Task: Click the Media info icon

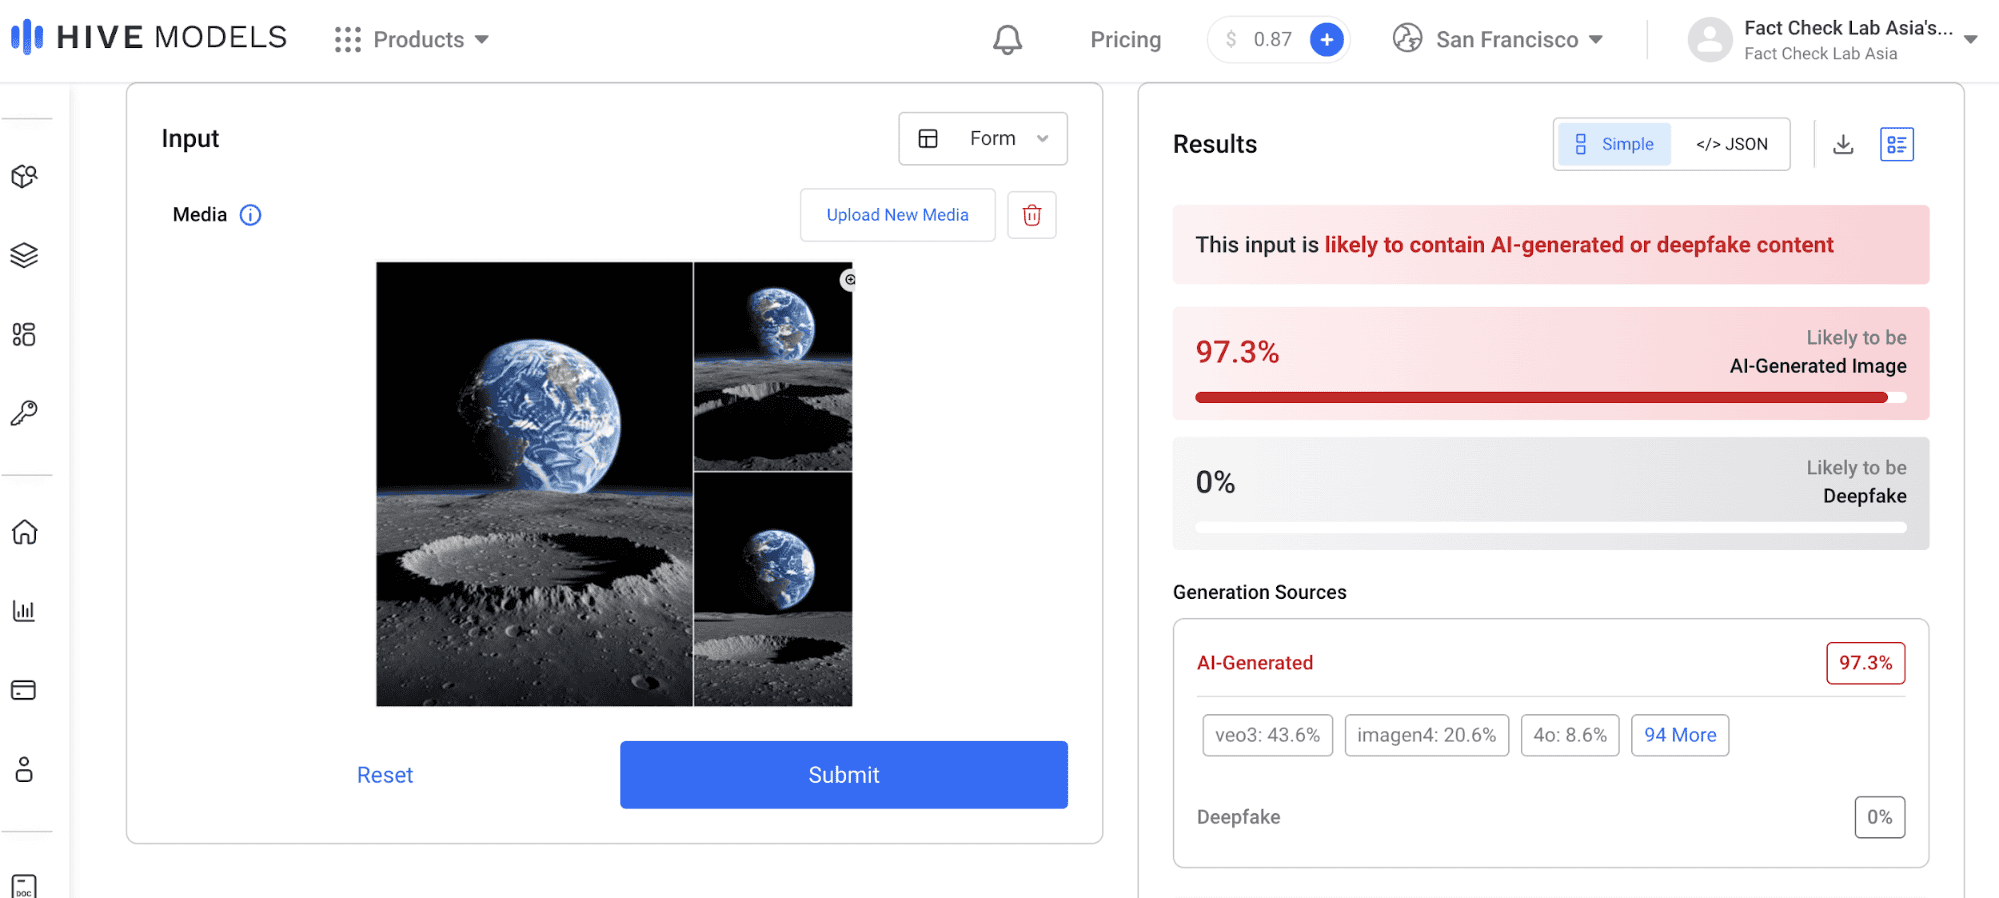Action: tap(251, 215)
